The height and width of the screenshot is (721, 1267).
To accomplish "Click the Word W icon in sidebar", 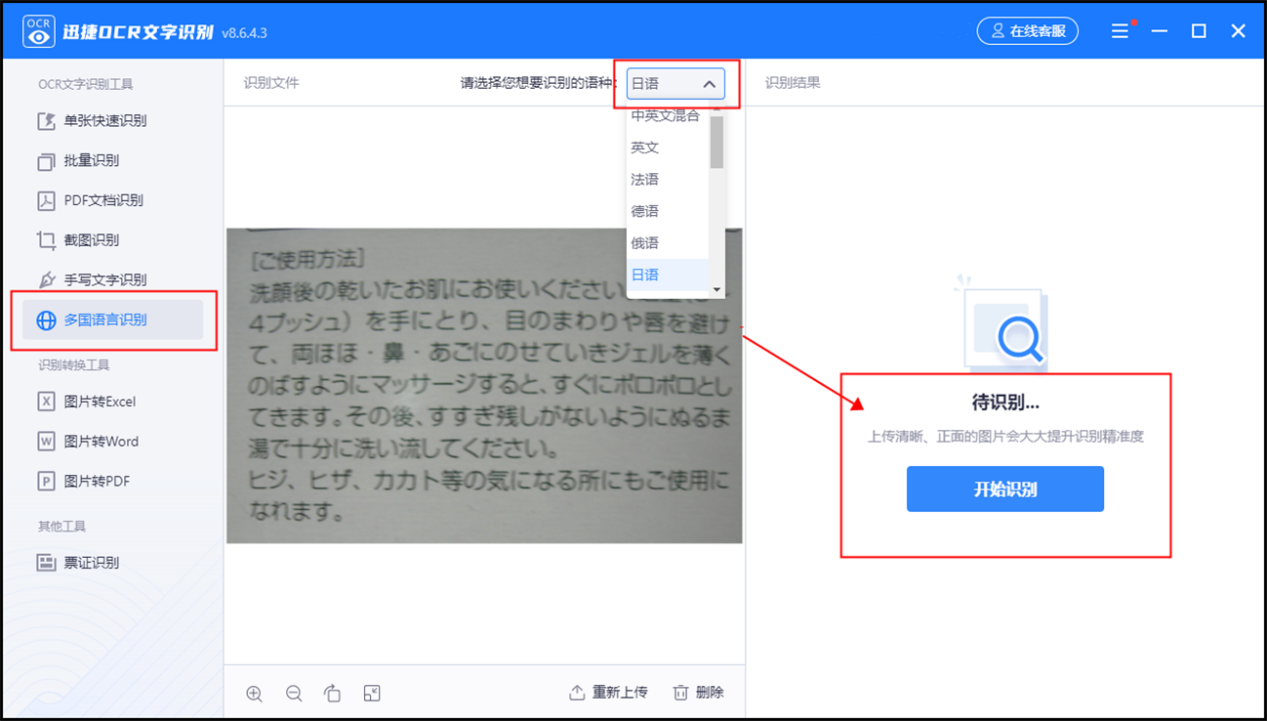I will pyautogui.click(x=46, y=441).
